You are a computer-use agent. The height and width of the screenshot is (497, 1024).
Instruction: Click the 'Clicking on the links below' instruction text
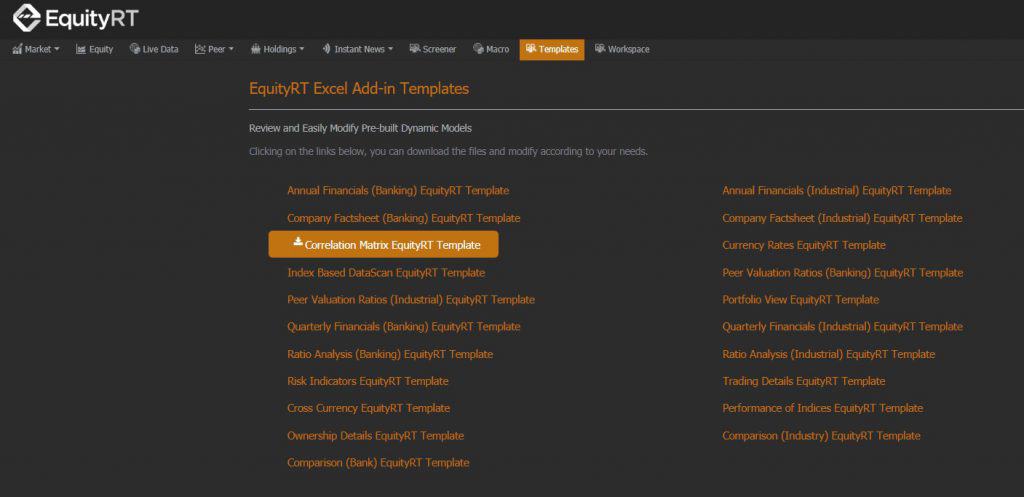[448, 152]
